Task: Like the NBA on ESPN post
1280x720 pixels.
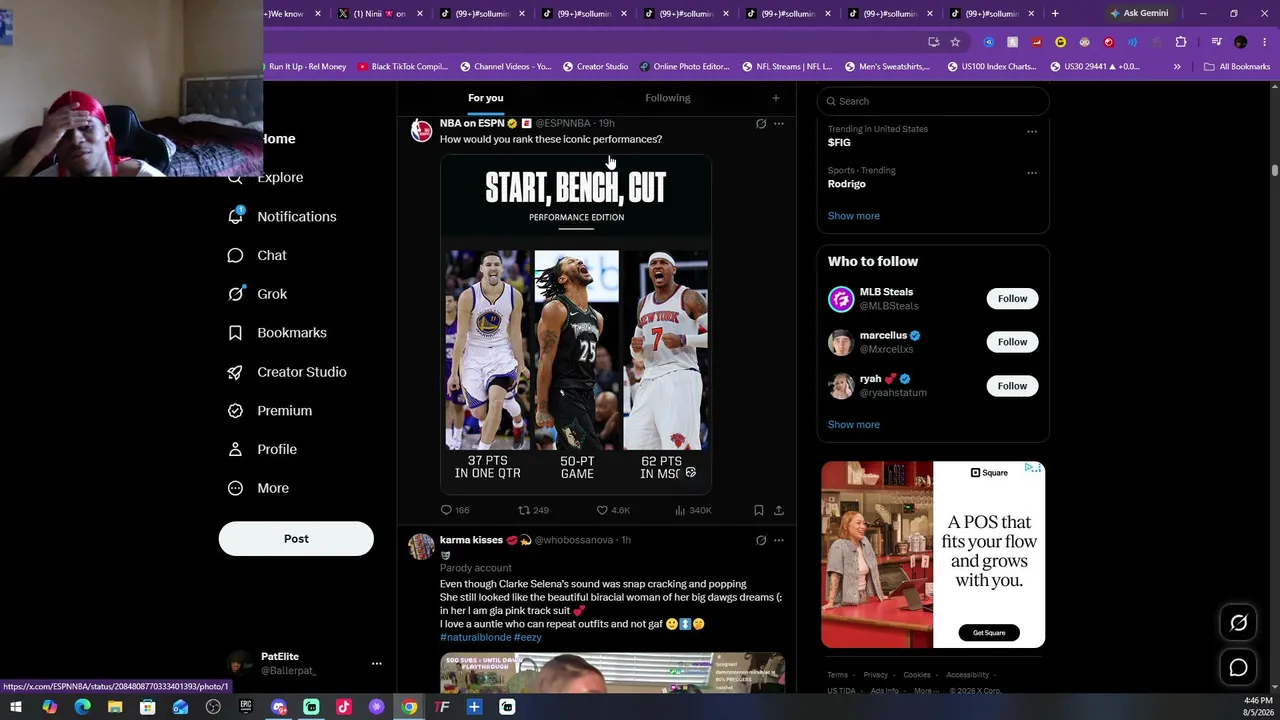Action: (x=613, y=510)
